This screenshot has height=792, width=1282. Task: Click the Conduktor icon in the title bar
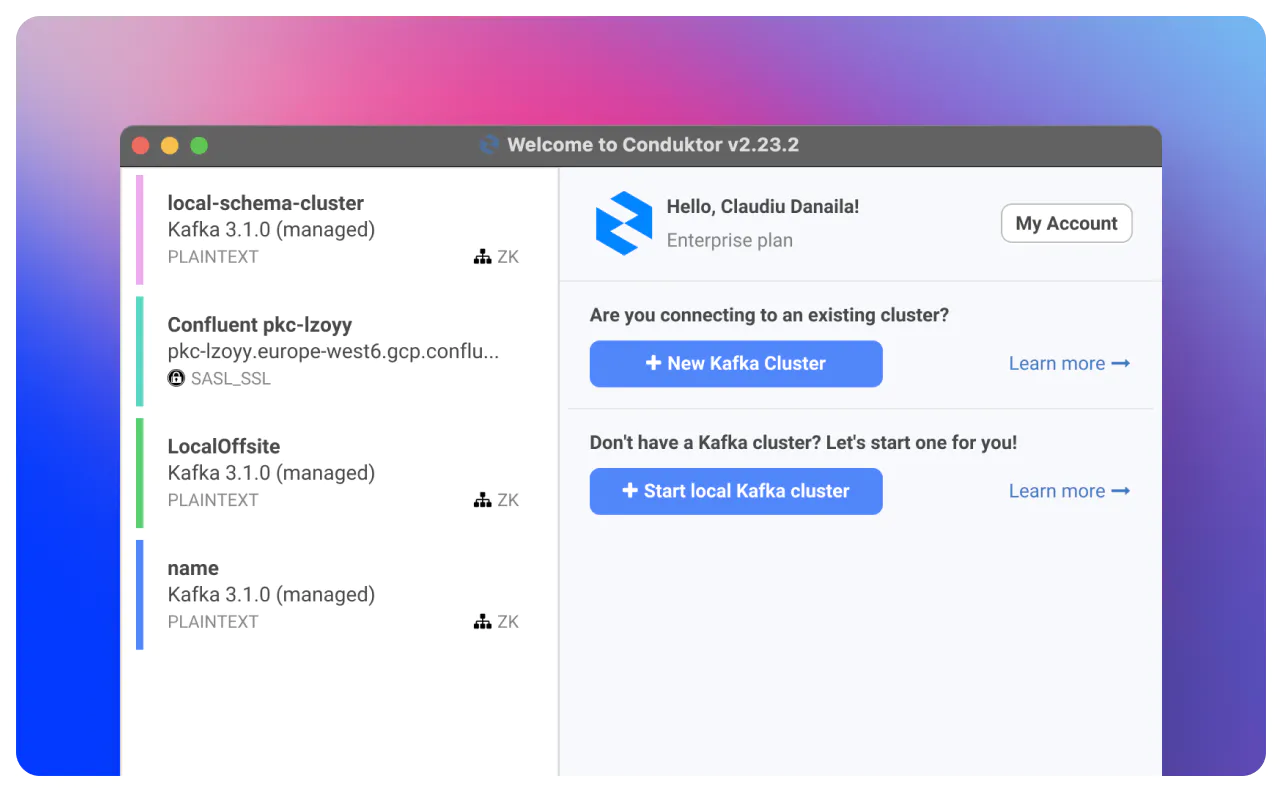pos(489,145)
